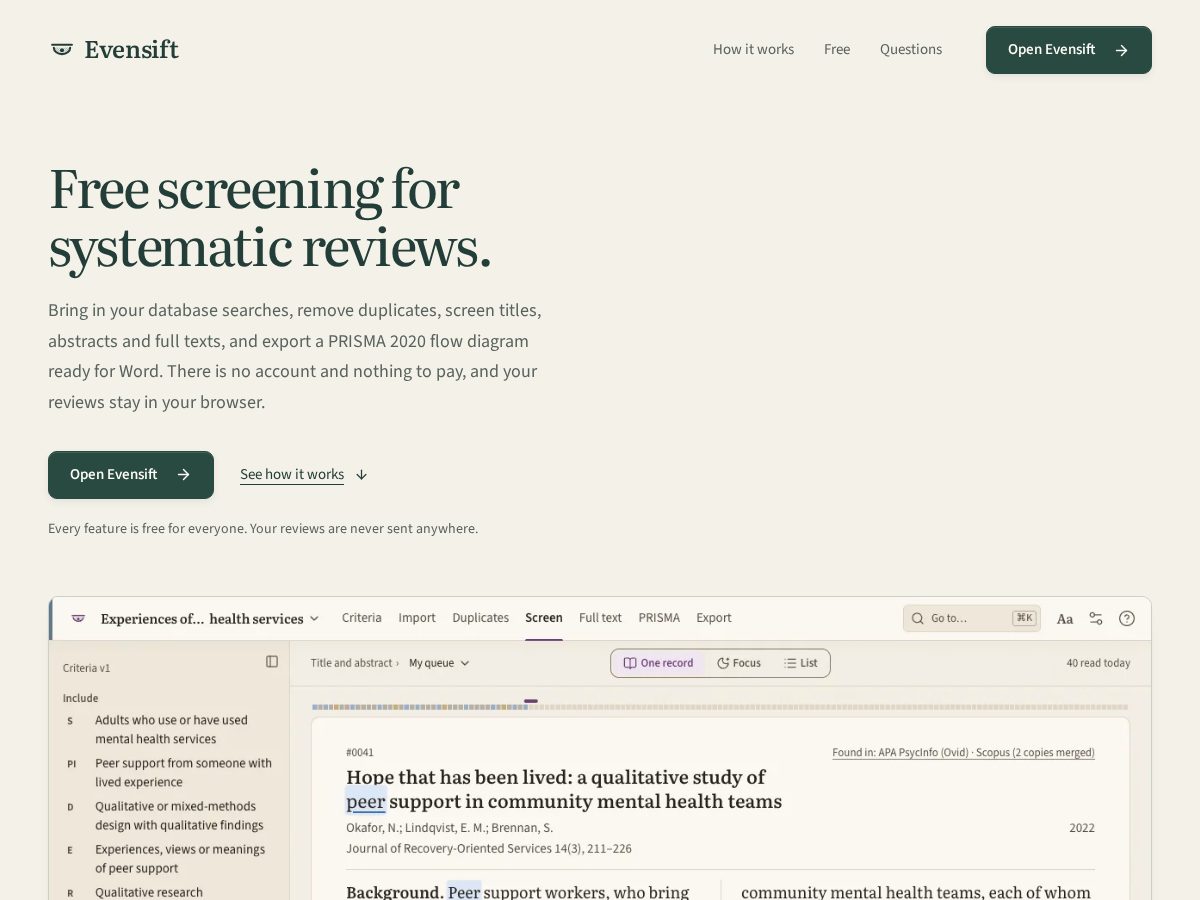The image size is (1200, 900).
Task: Click the Go to search field
Action: pos(971,618)
